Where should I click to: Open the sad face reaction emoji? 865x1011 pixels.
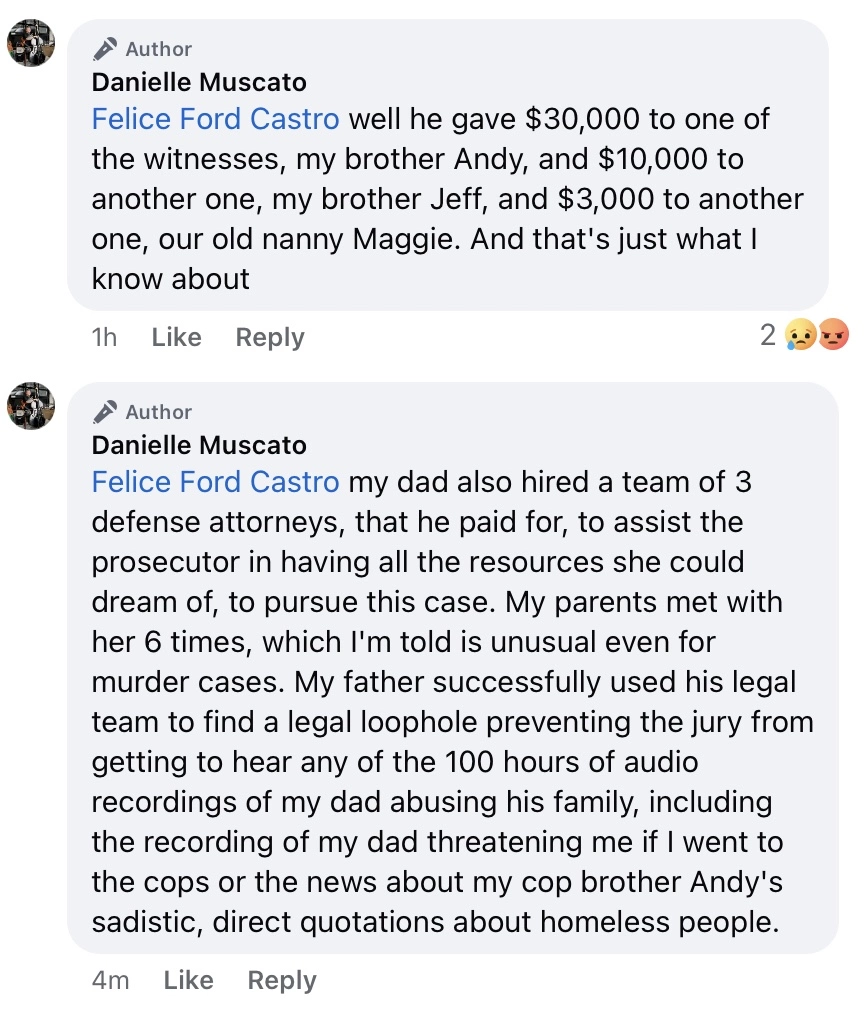click(800, 335)
